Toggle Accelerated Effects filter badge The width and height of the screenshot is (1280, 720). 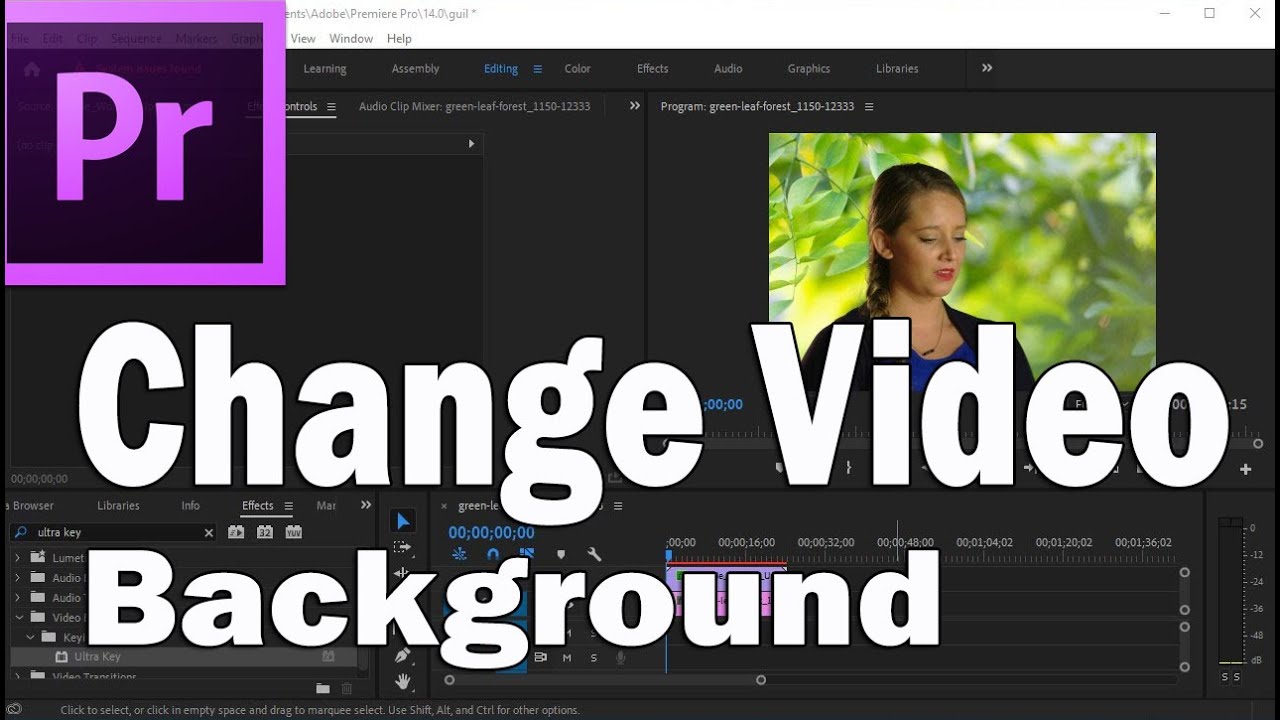pos(236,532)
